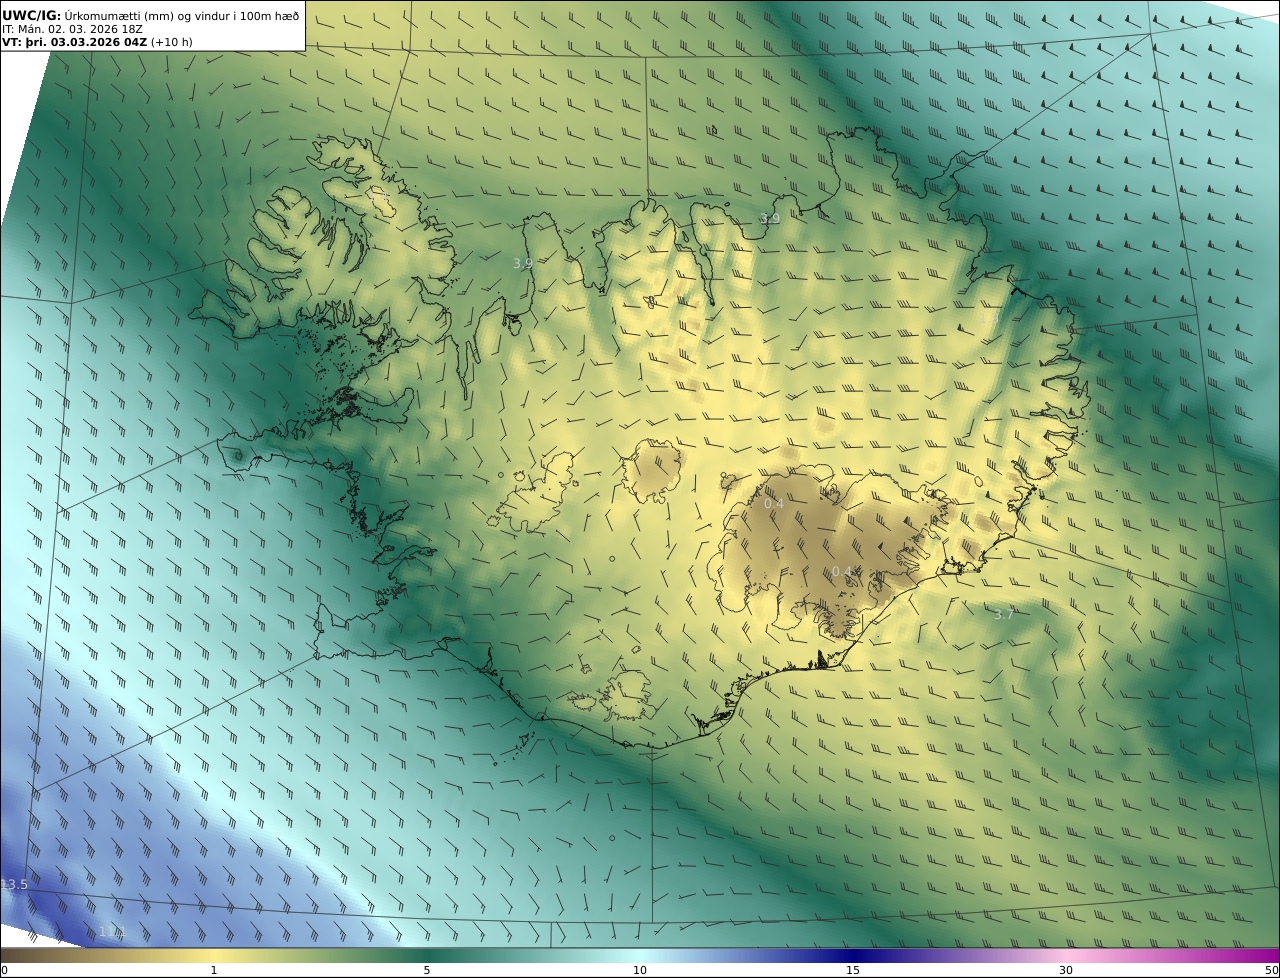The image size is (1280, 978).
Task: Click the 1 tick label on the color scale
Action: tap(213, 970)
